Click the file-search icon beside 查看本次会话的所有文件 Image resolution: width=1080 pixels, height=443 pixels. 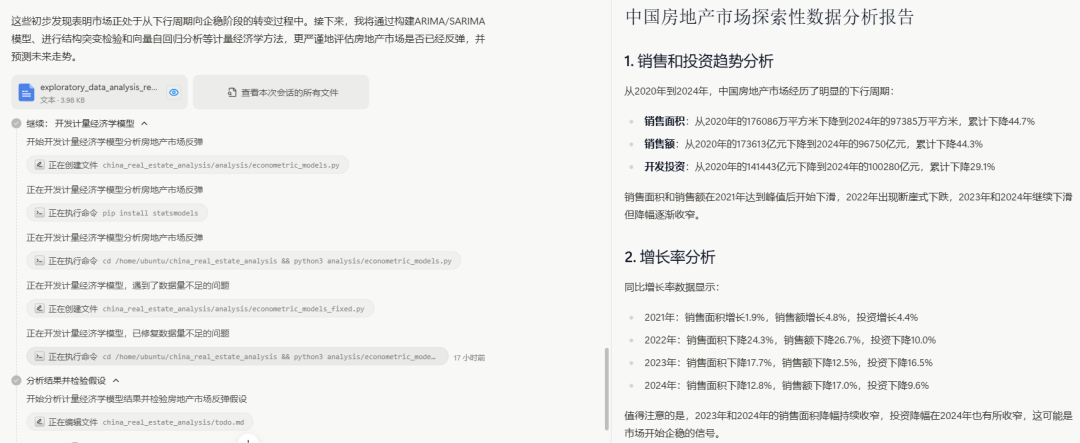pos(232,92)
